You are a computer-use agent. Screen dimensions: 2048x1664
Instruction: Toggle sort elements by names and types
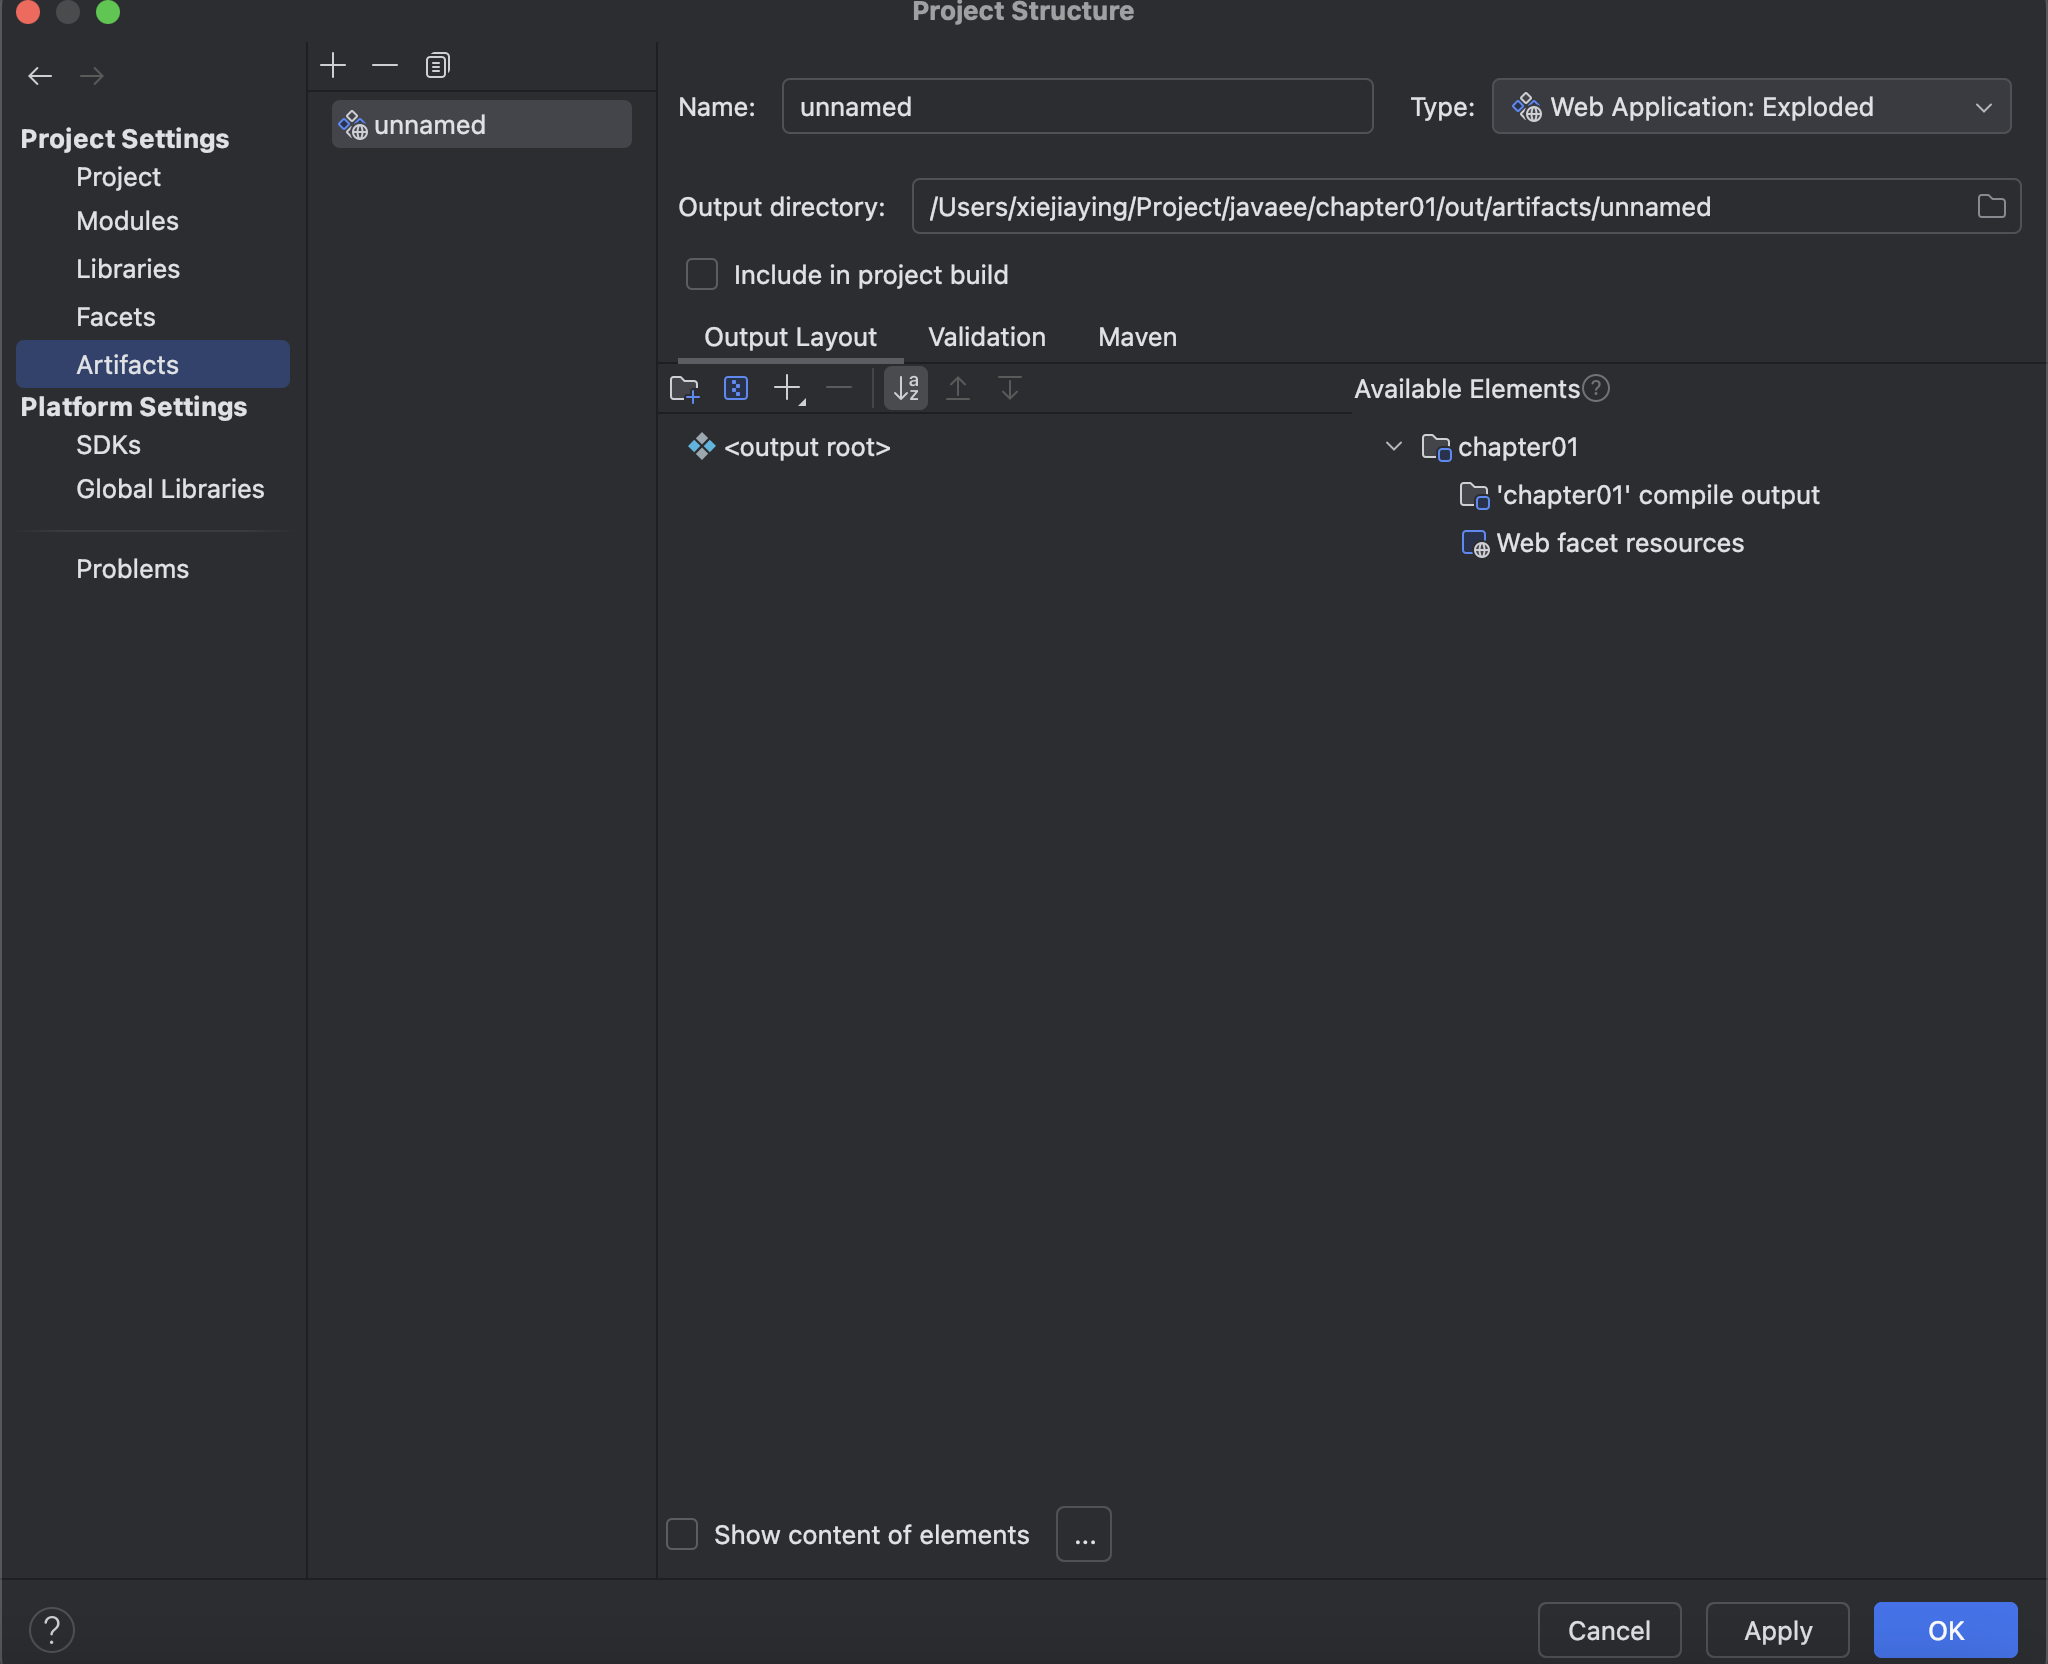pyautogui.click(x=906, y=388)
